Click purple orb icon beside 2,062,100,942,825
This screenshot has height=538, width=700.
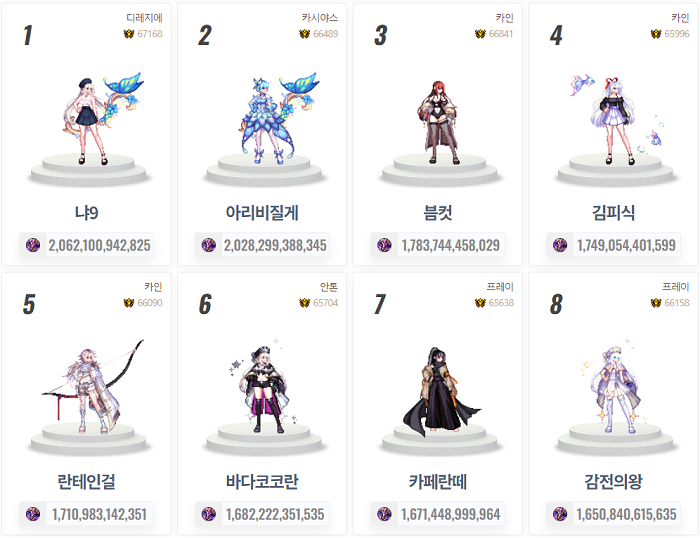33,245
